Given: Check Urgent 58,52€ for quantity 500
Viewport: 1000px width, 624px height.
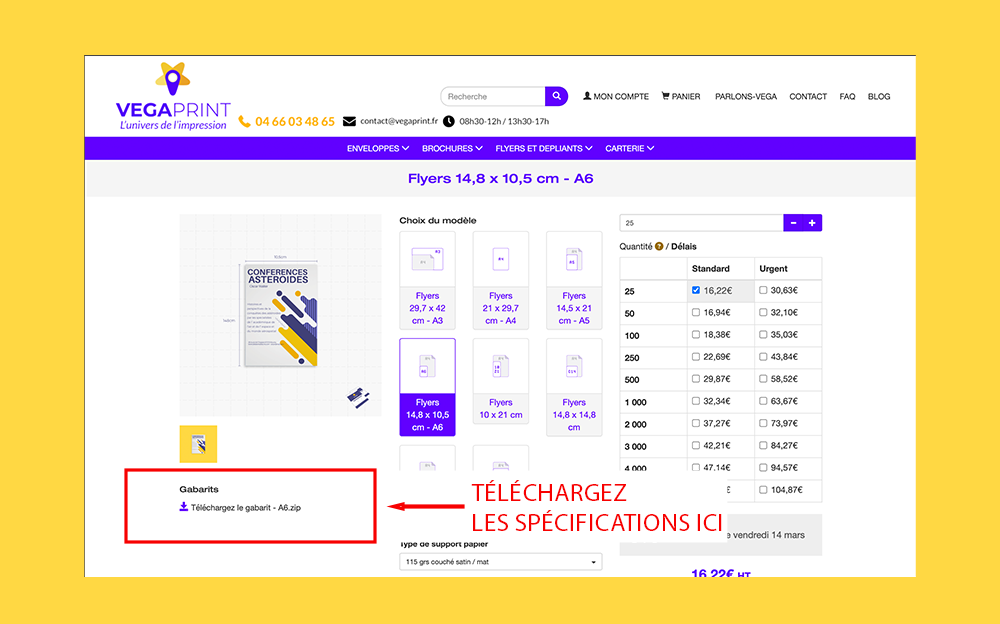Looking at the screenshot, I should (763, 379).
